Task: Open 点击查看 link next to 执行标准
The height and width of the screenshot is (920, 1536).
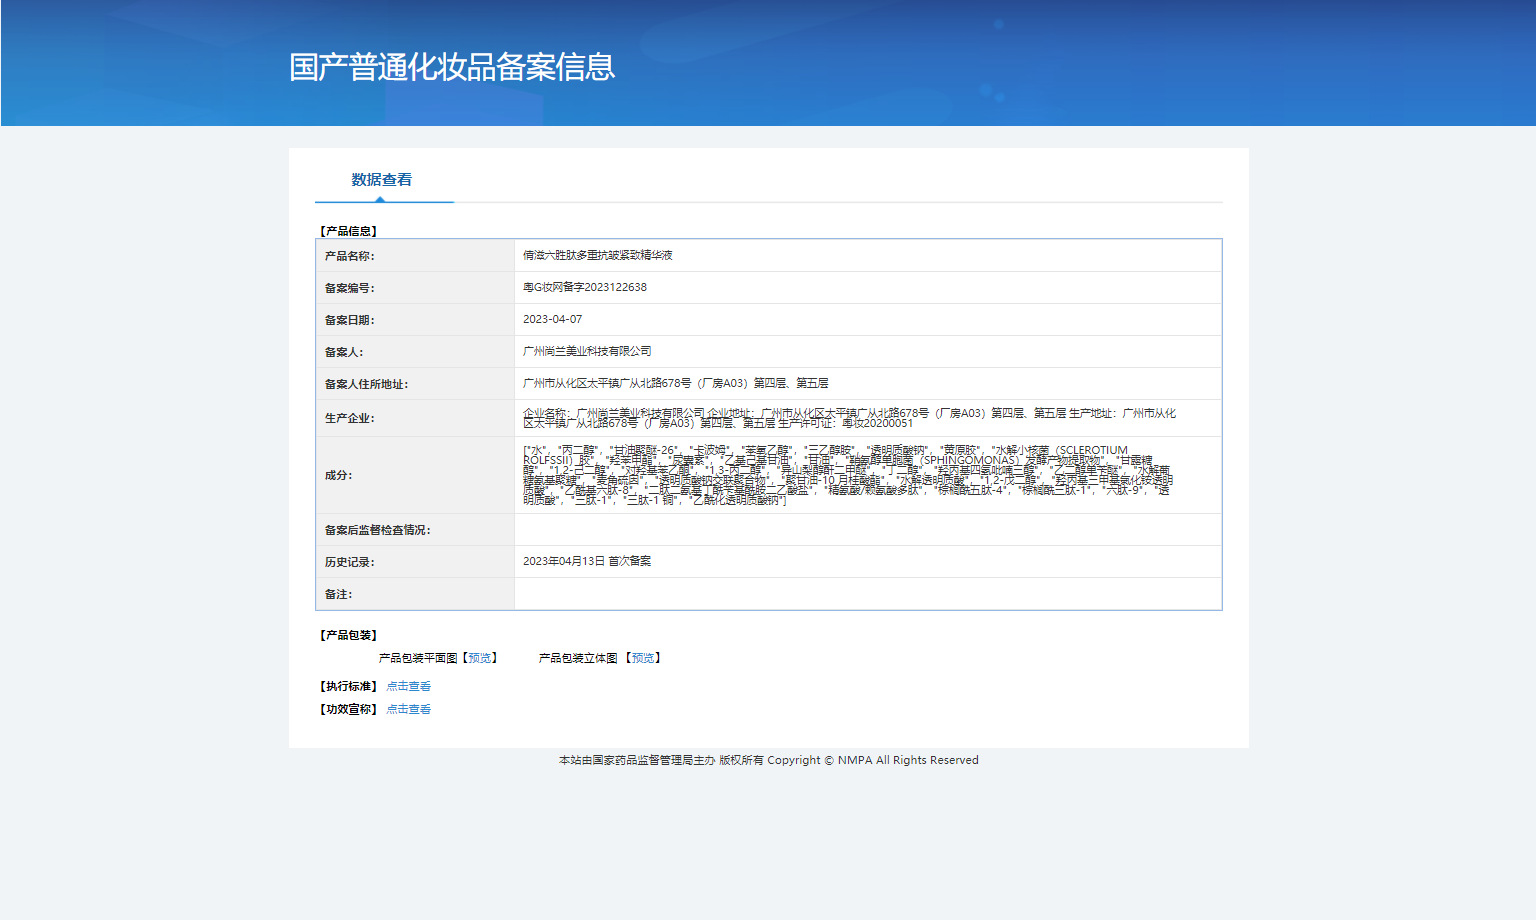Action: pos(409,686)
